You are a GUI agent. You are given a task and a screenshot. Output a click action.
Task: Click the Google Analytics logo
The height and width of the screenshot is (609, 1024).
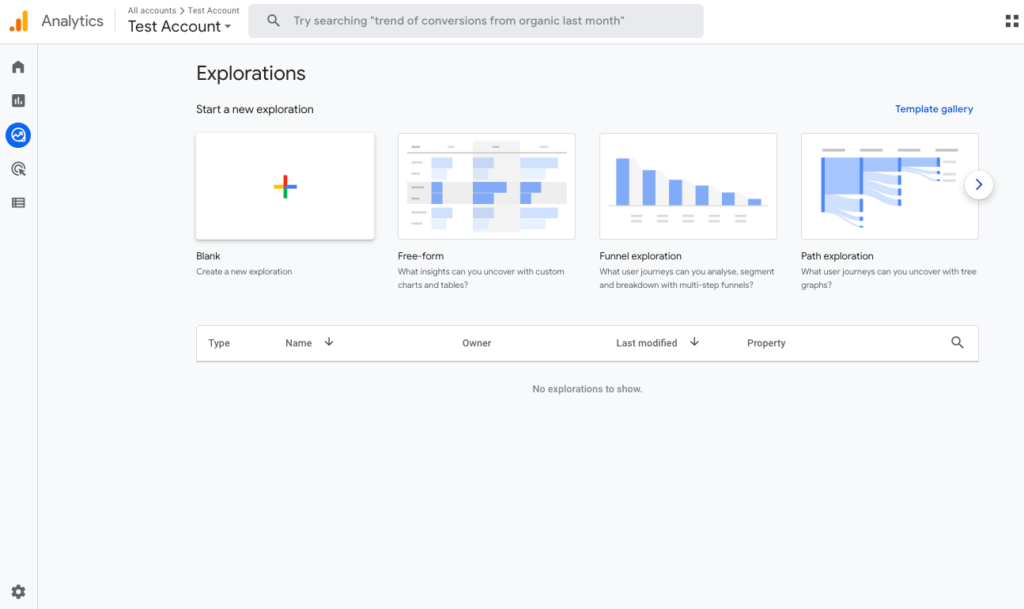click(x=19, y=21)
